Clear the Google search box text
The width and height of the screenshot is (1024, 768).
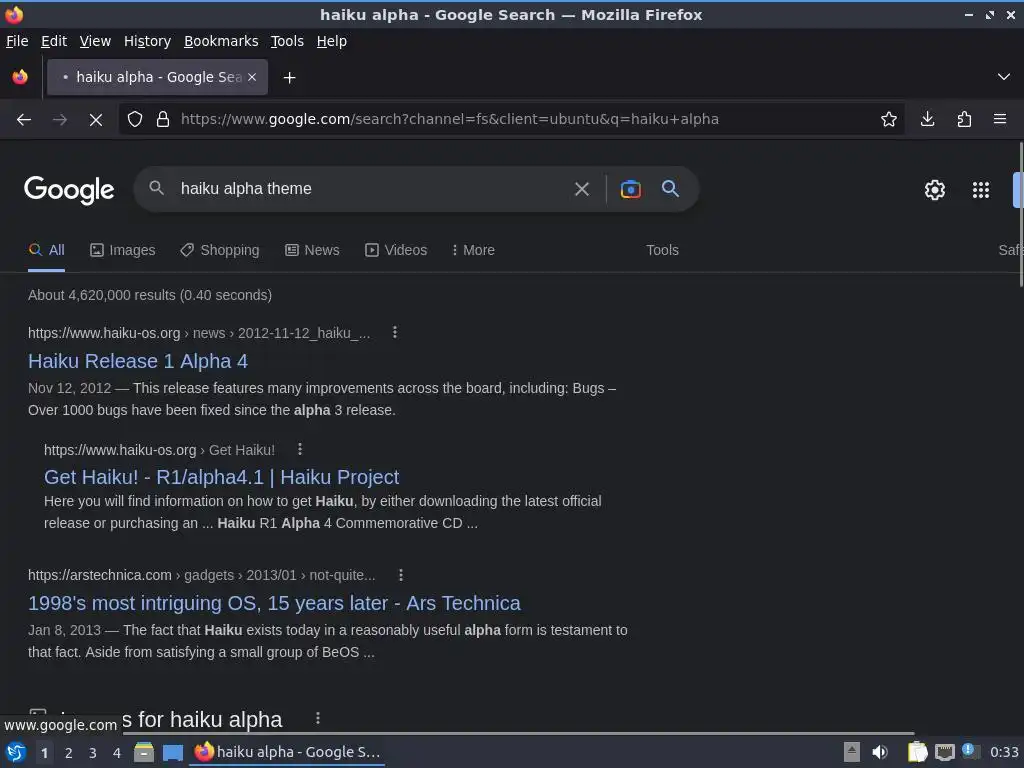[x=581, y=189]
